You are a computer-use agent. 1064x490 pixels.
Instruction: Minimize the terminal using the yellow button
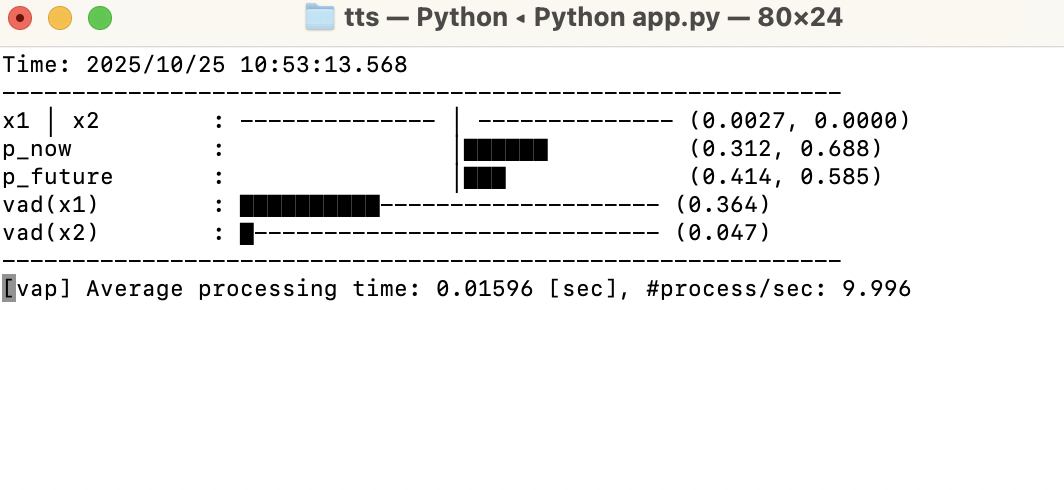(60, 18)
